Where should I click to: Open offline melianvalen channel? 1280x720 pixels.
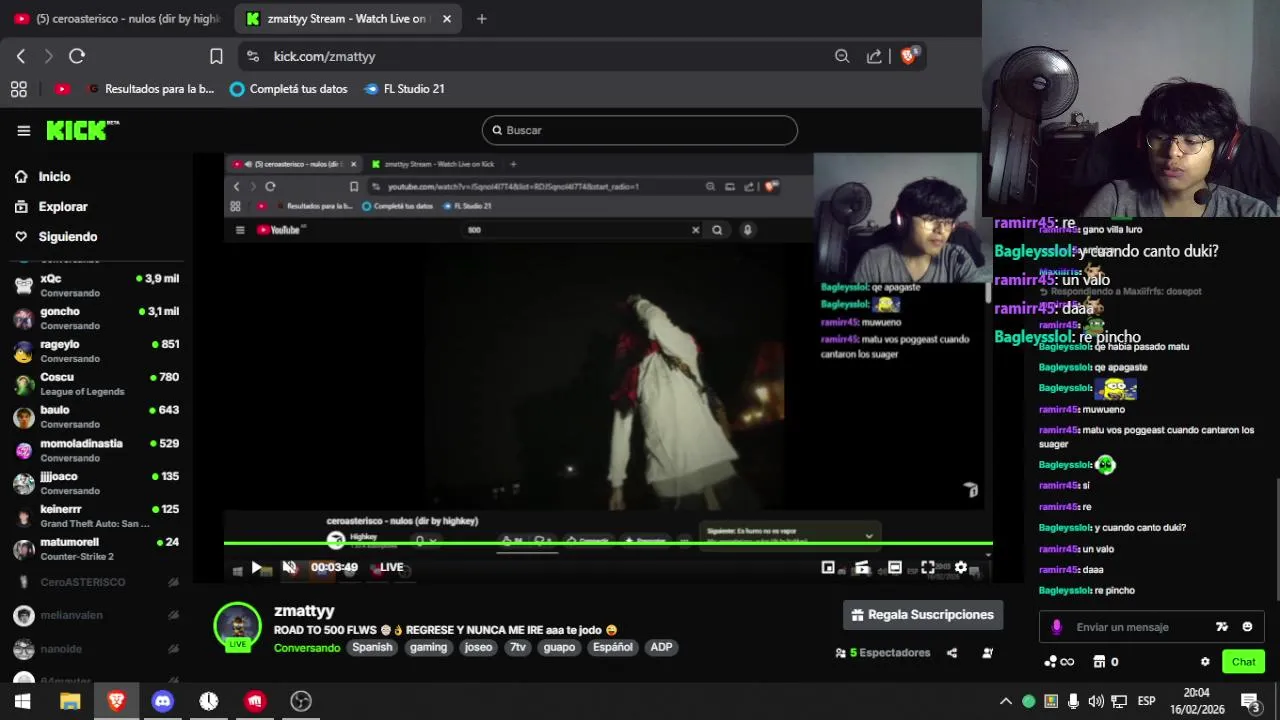click(96, 615)
